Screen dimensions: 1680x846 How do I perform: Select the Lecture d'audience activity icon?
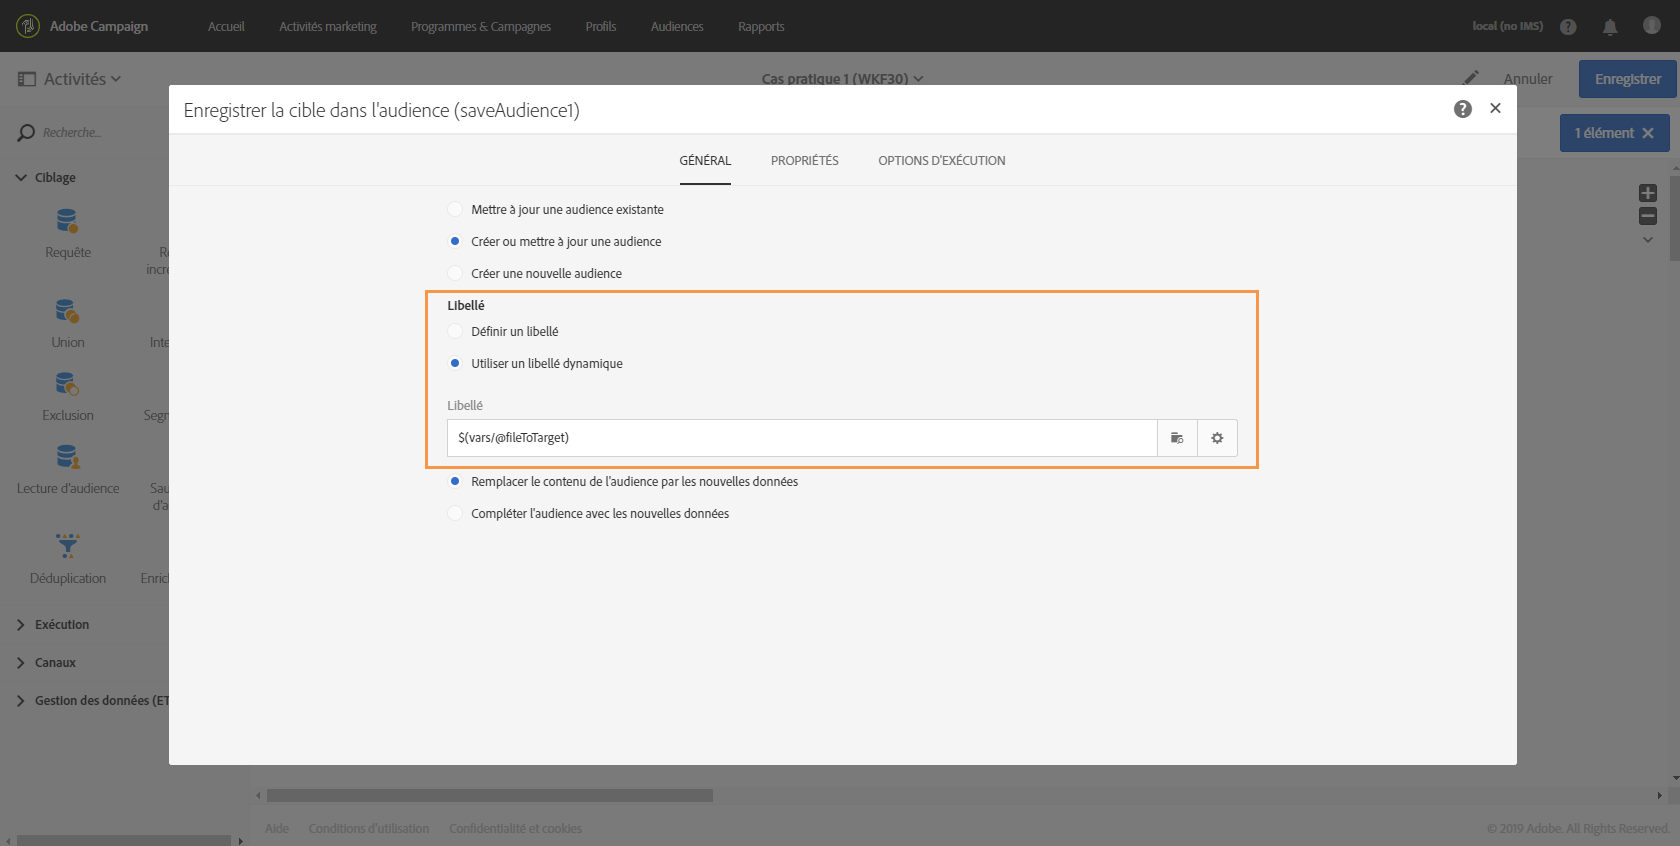[x=67, y=457]
